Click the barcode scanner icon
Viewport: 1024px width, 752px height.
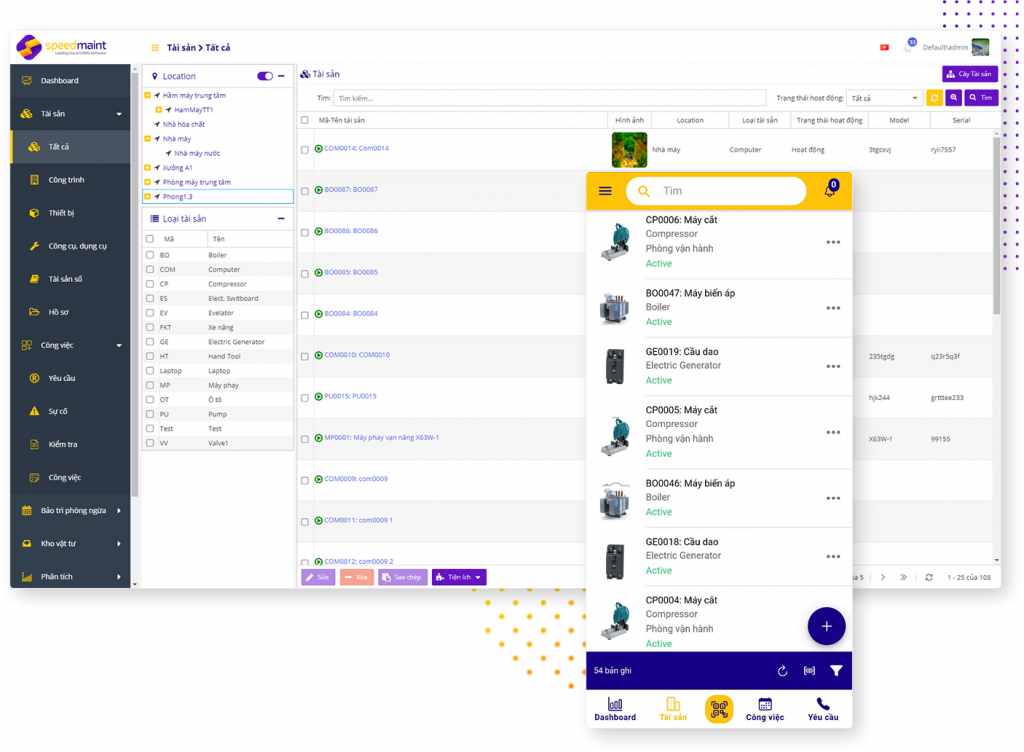click(x=809, y=671)
